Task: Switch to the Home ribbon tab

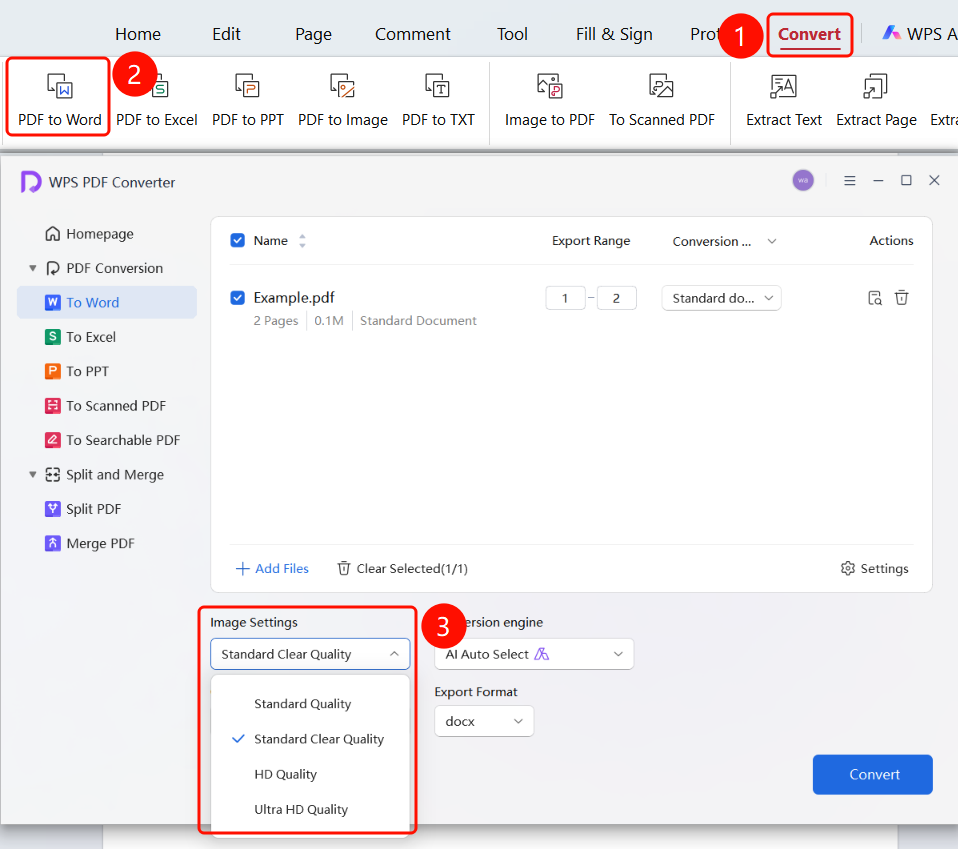Action: coord(138,34)
